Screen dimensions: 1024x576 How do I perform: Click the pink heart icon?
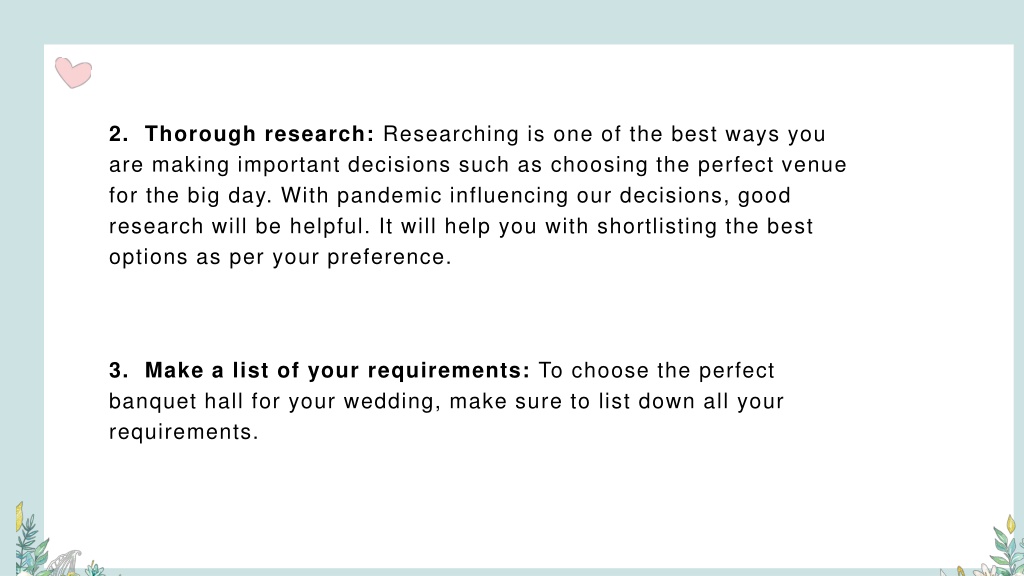tap(73, 72)
